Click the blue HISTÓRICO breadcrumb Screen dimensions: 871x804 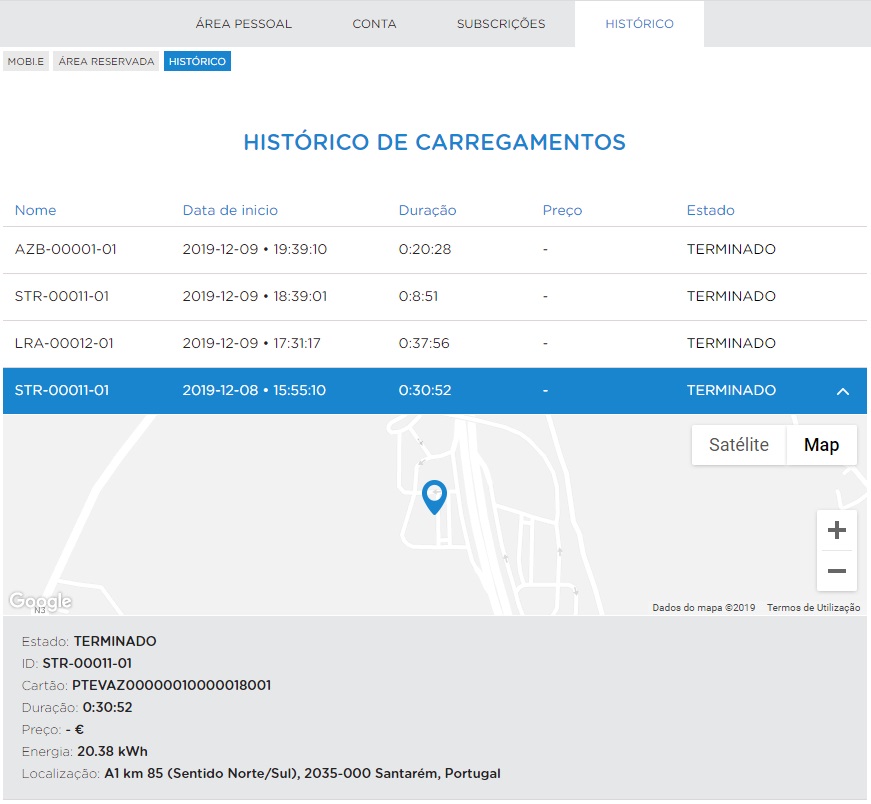(x=197, y=61)
